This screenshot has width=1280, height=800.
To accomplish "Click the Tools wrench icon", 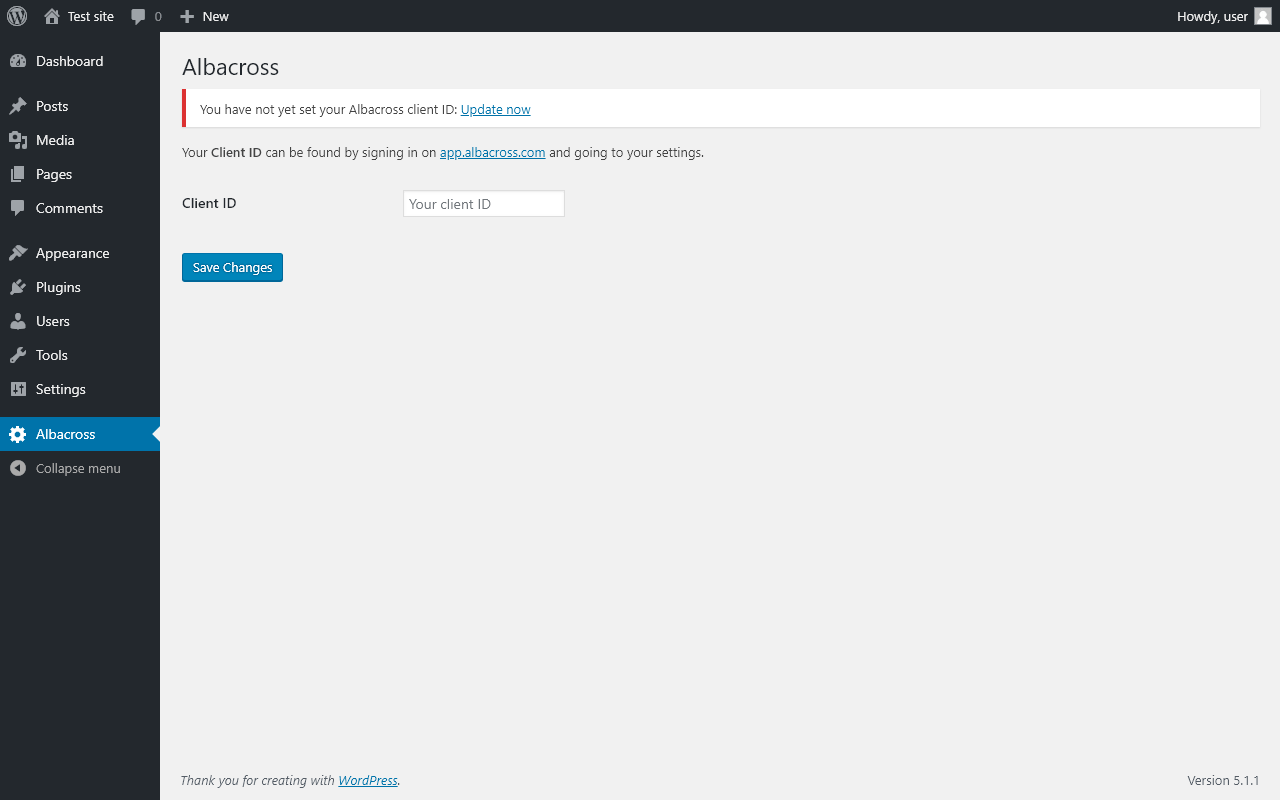I will (x=18, y=355).
